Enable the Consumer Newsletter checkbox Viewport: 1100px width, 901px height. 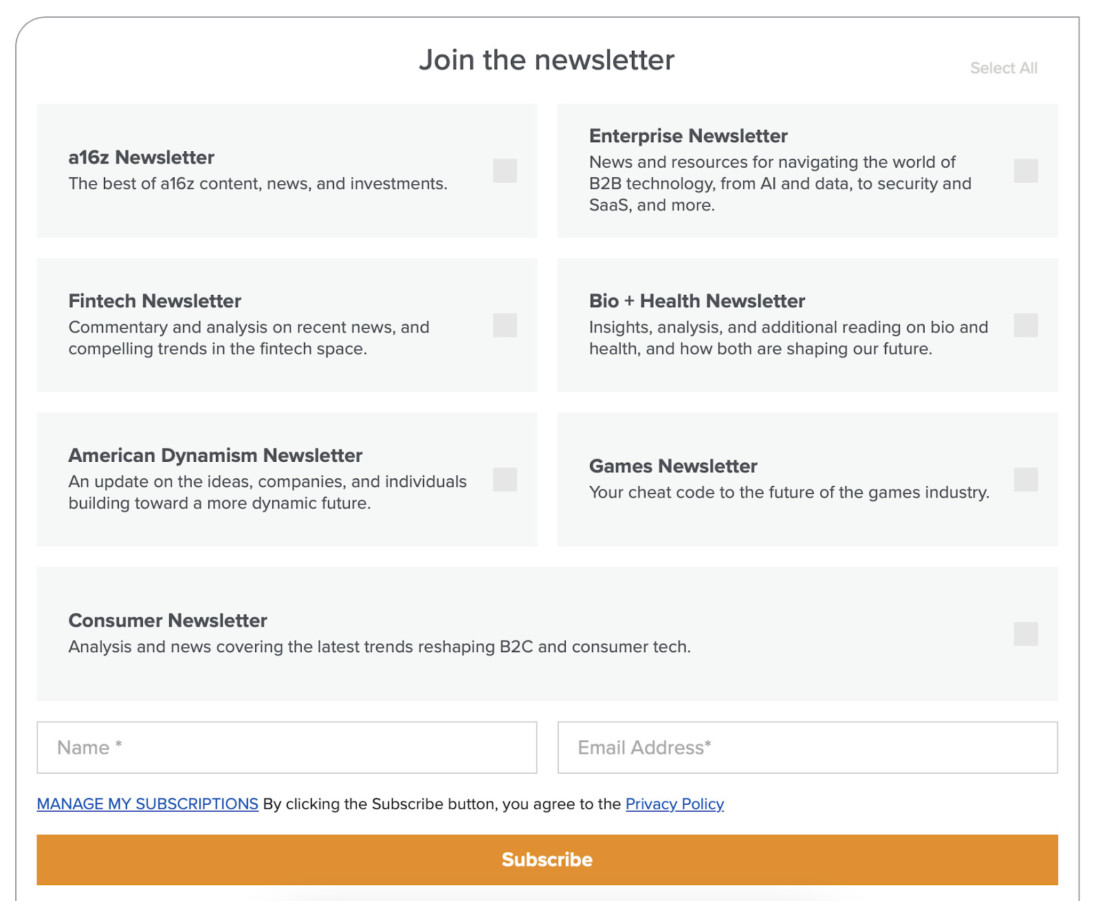click(x=1026, y=633)
